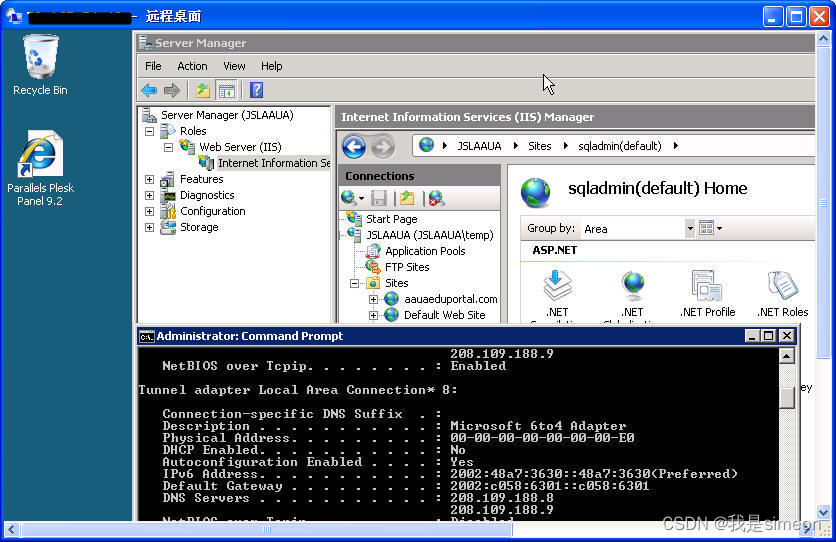Click remote desktop vertical scrollbar down arrow
The width and height of the screenshot is (836, 542).
[824, 512]
